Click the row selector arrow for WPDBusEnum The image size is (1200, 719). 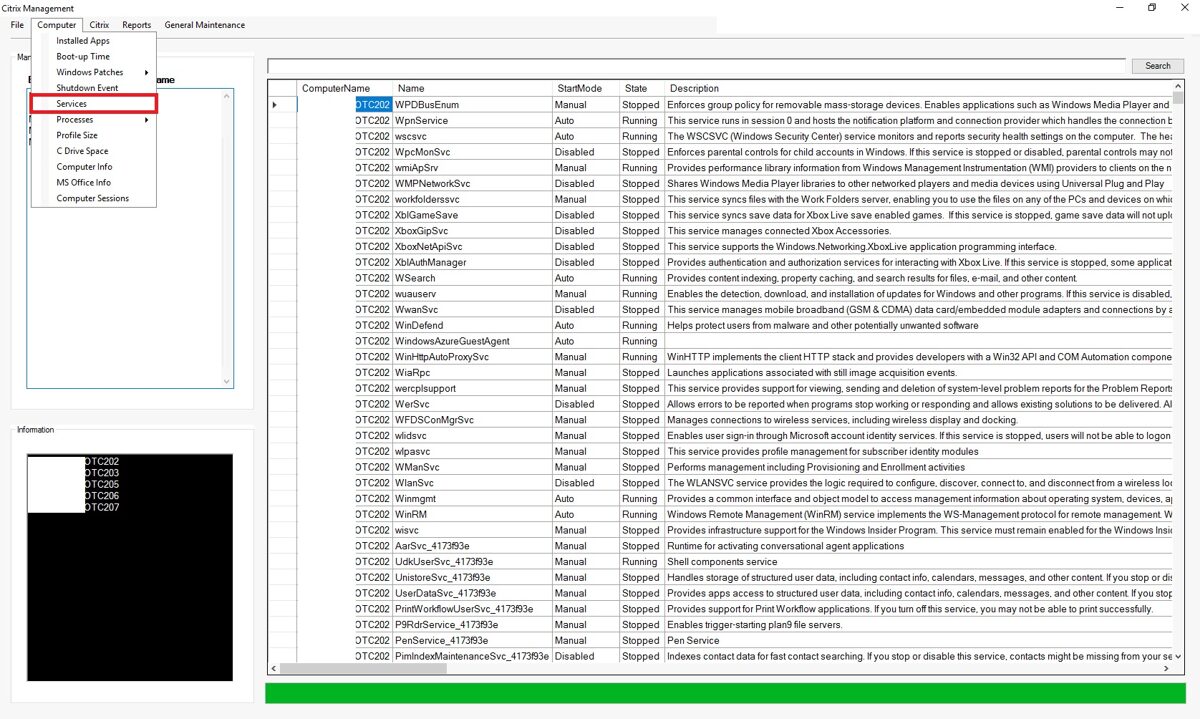click(x=277, y=104)
